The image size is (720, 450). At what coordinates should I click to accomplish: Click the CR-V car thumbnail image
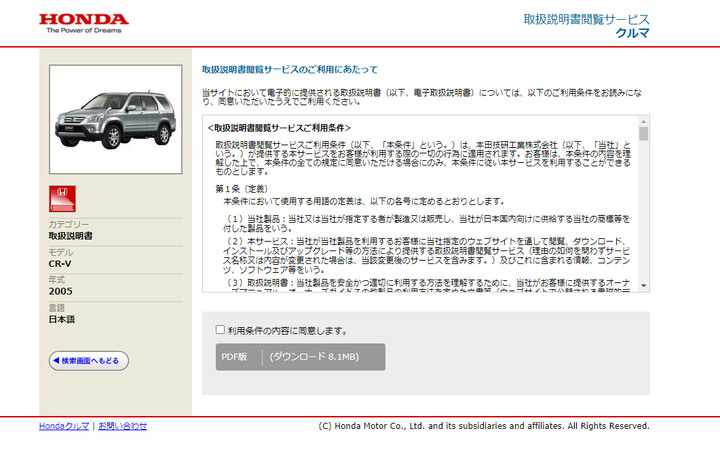[116, 119]
